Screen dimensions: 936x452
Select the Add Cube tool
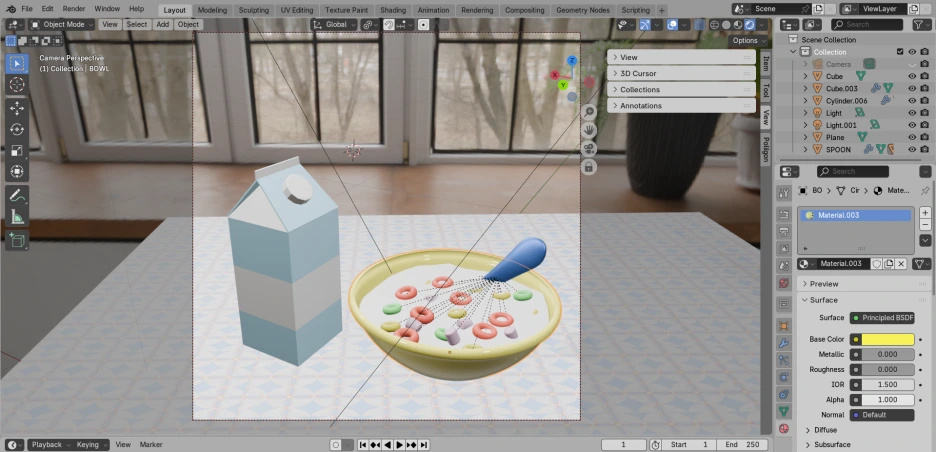(17, 240)
